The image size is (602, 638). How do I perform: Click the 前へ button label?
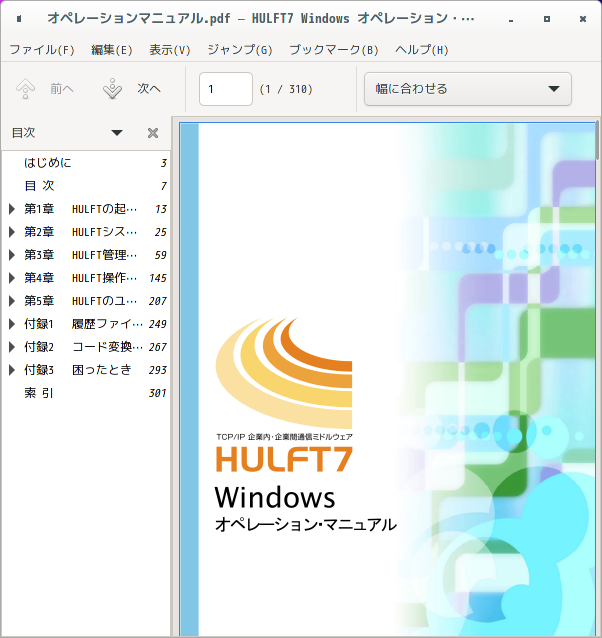[62, 89]
